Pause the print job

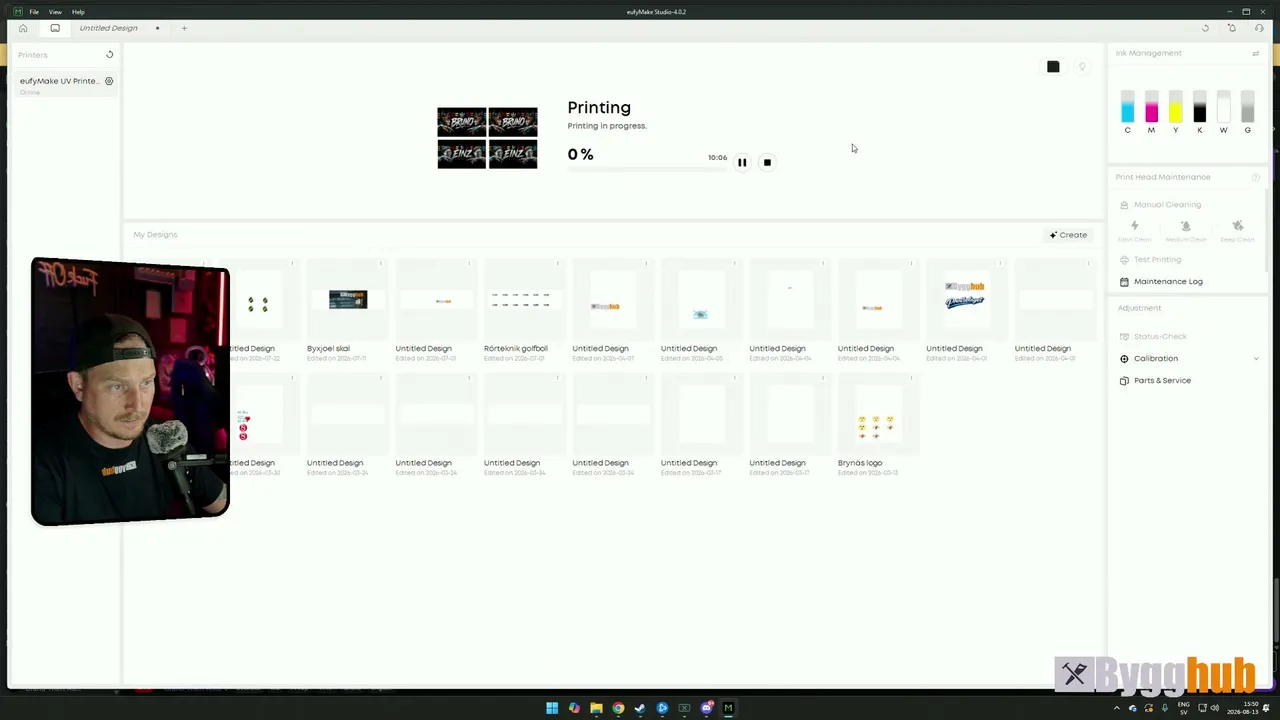[x=742, y=162]
